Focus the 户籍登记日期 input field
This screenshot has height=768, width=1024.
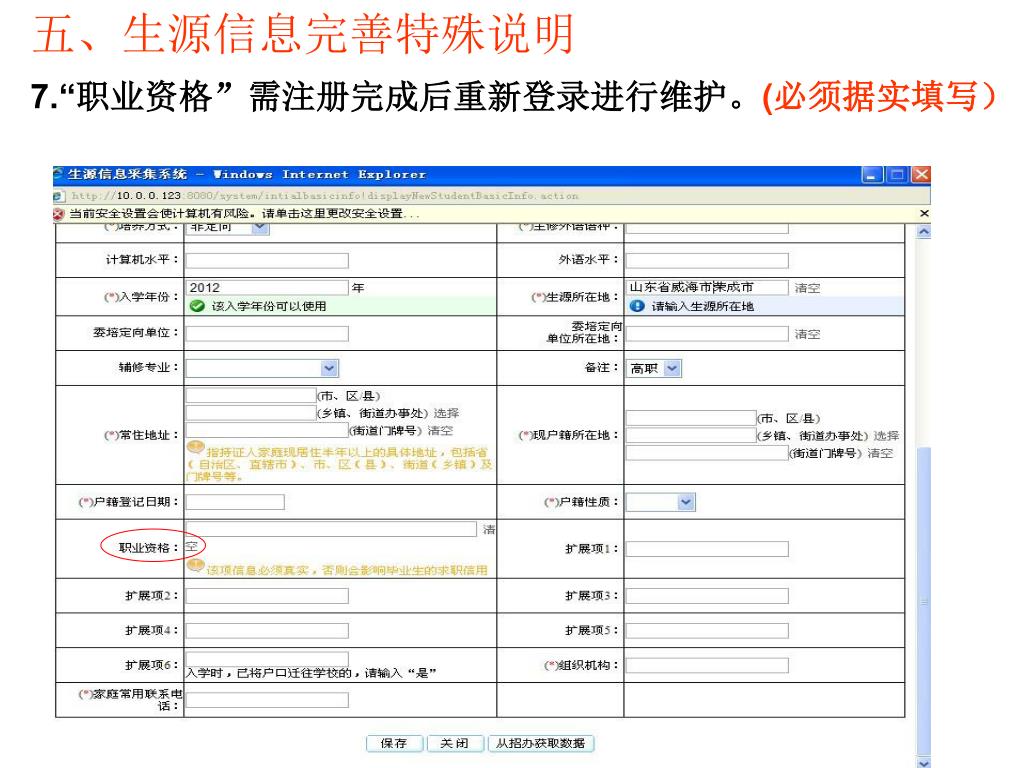235,502
